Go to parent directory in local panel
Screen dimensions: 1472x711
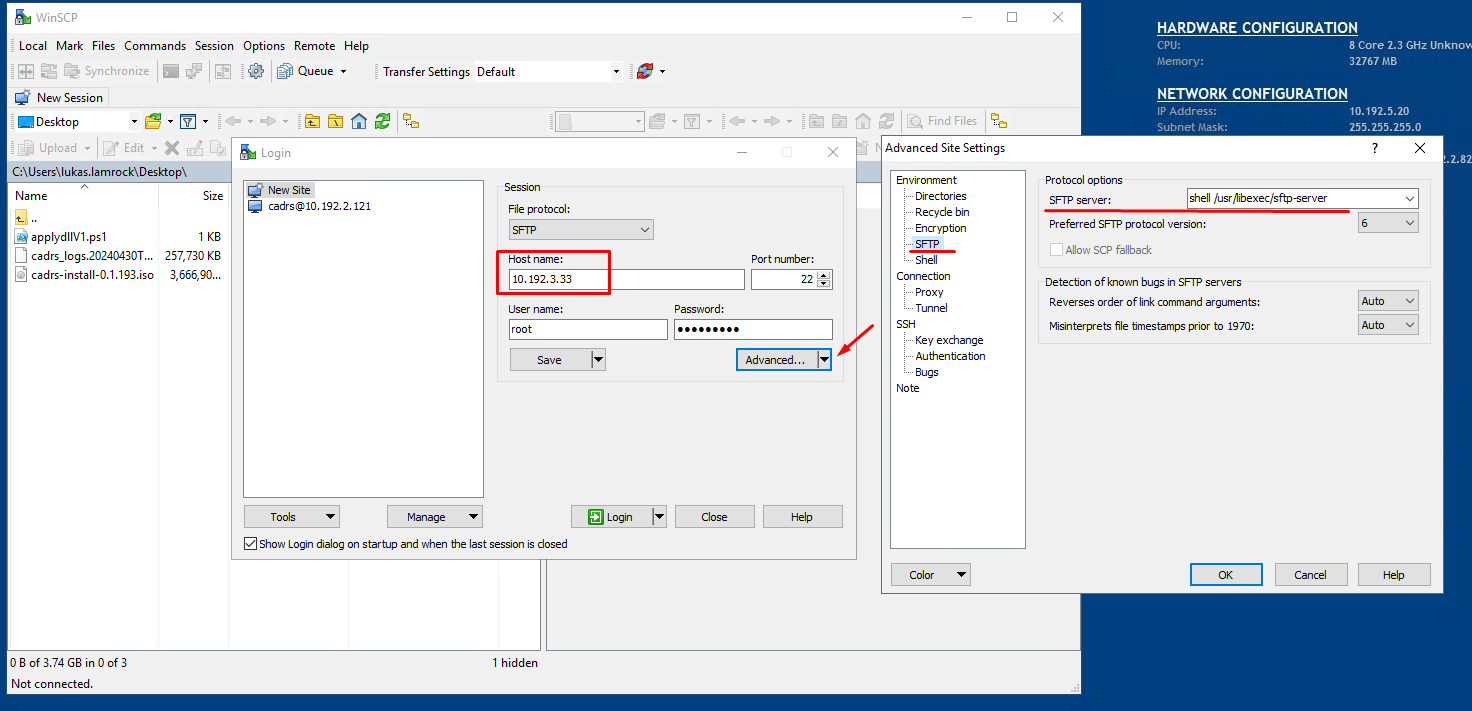[x=313, y=121]
